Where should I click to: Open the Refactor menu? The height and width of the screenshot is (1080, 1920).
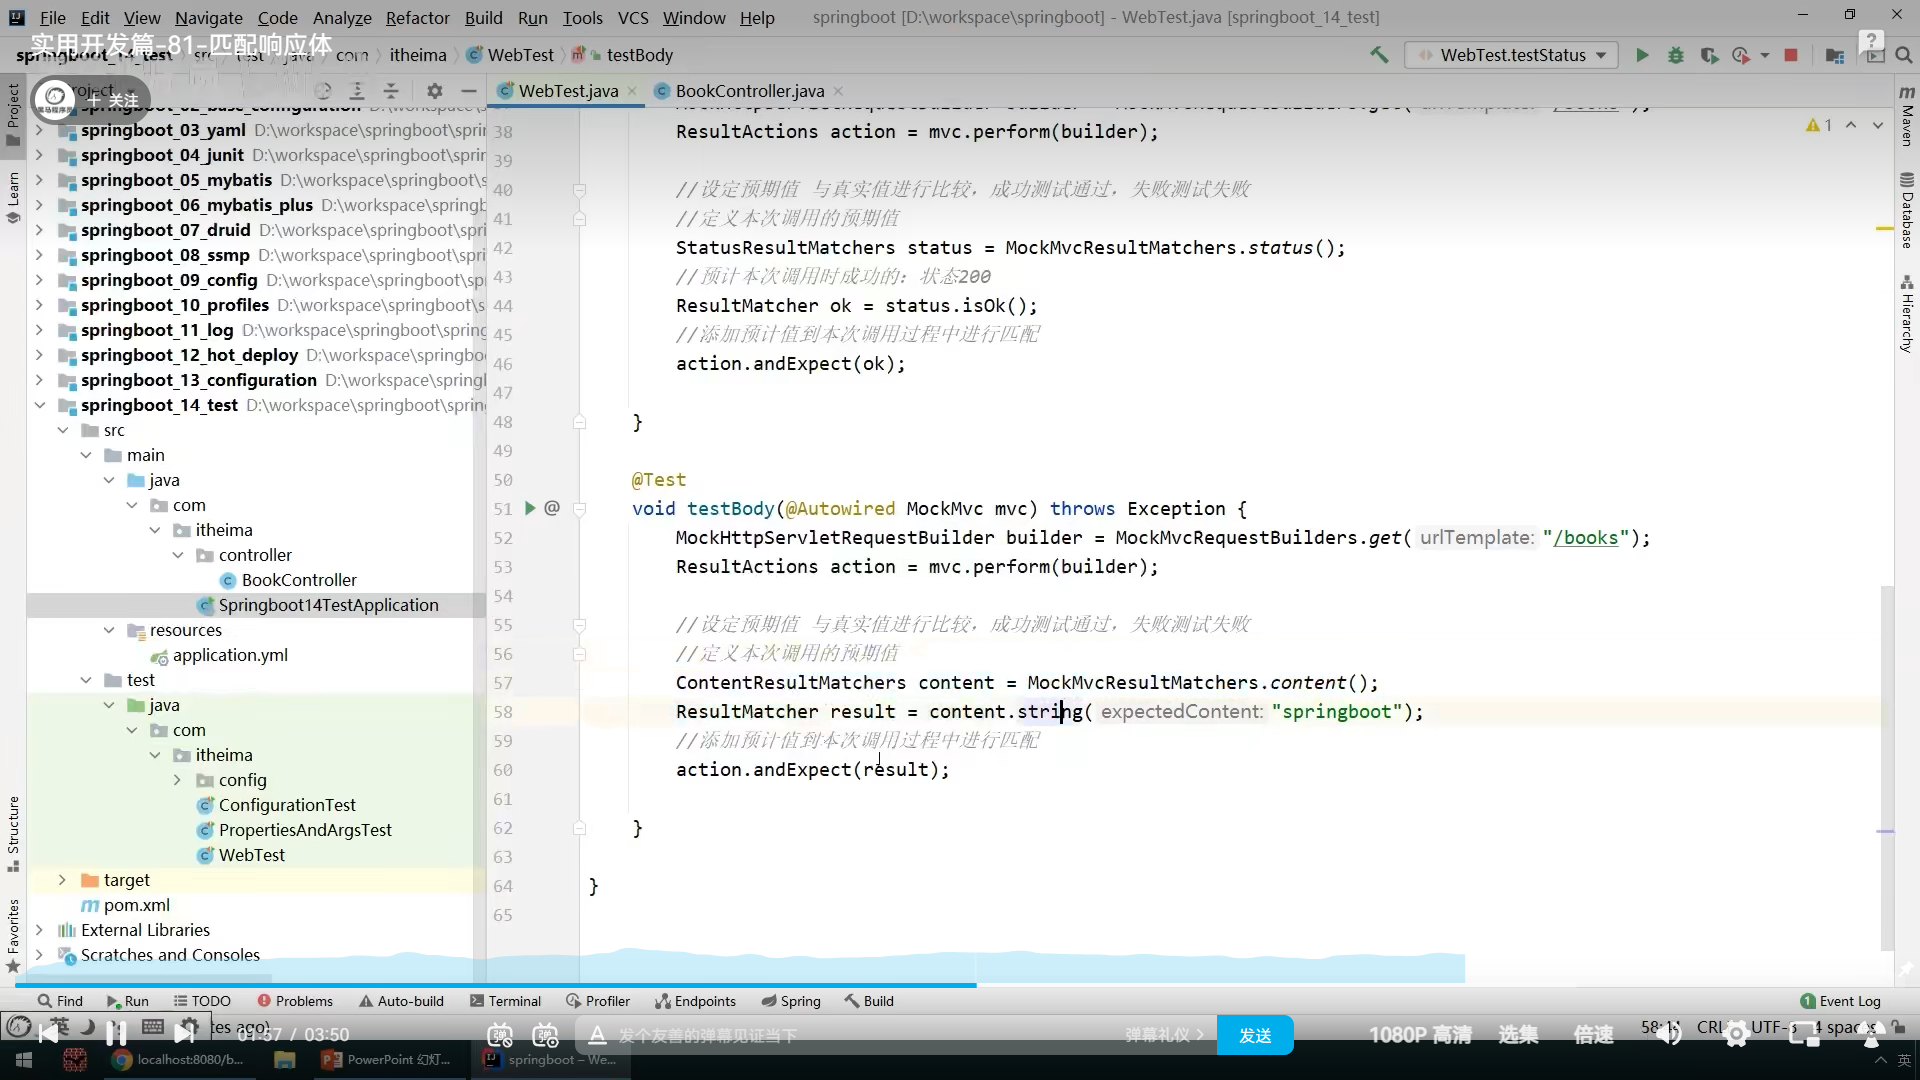(417, 17)
